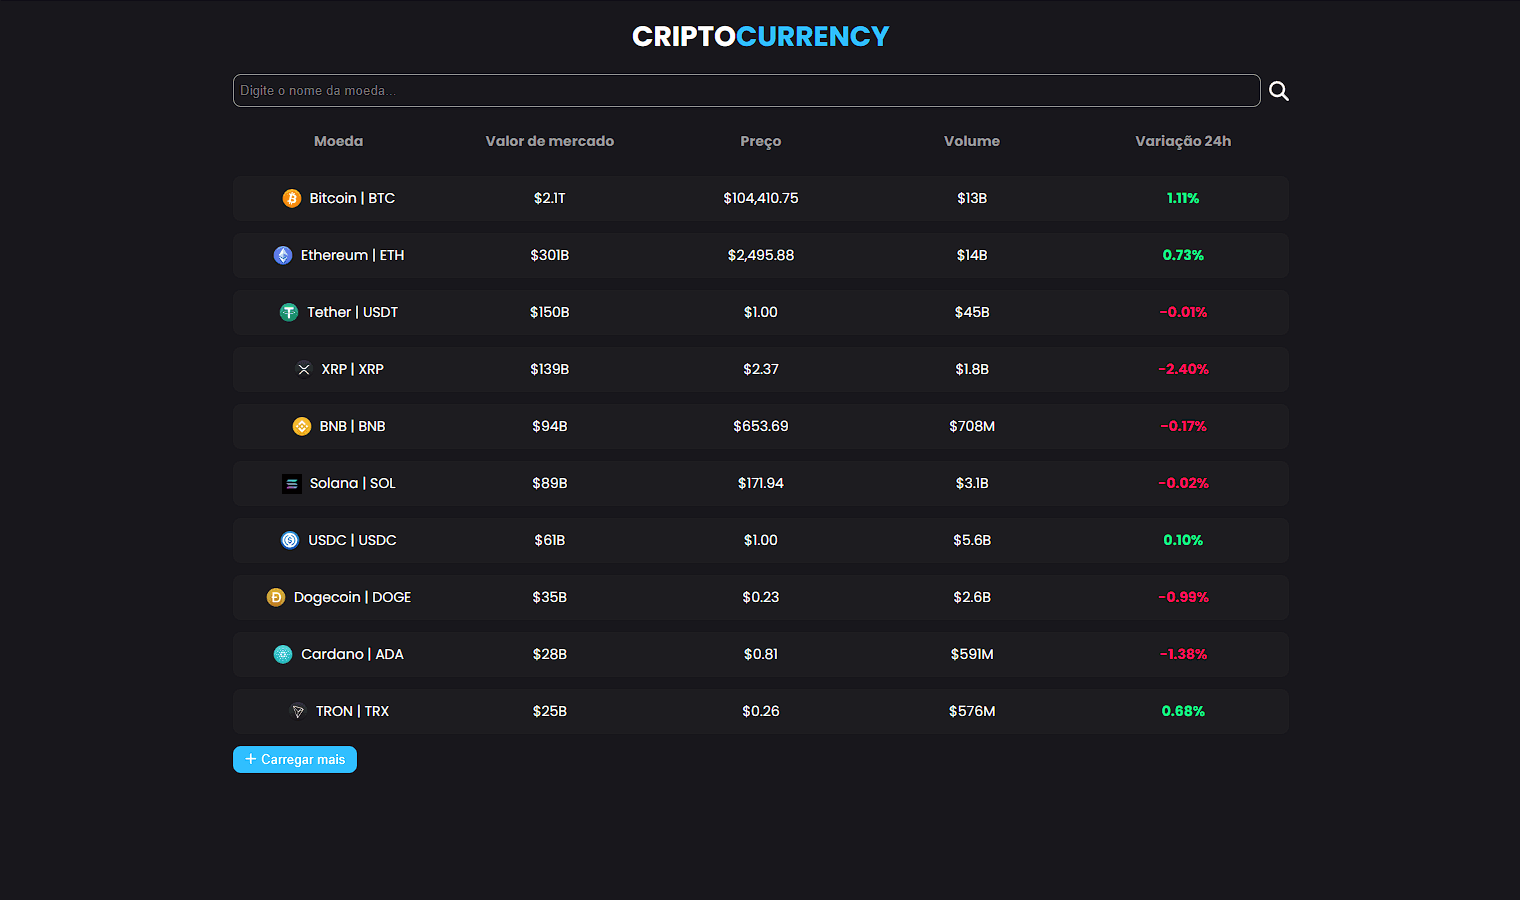Click the Valor de mercado column header
The image size is (1520, 900).
pyautogui.click(x=550, y=141)
